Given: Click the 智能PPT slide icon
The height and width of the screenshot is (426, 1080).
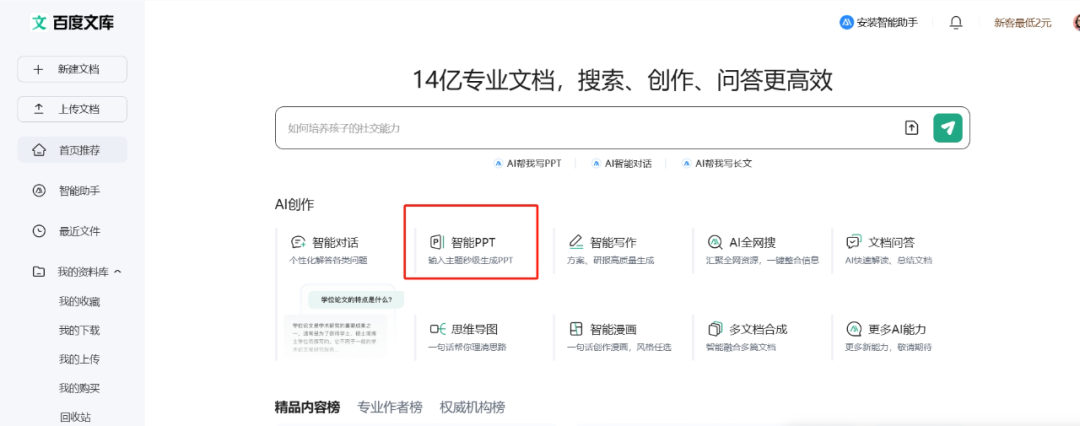Looking at the screenshot, I should (x=437, y=243).
